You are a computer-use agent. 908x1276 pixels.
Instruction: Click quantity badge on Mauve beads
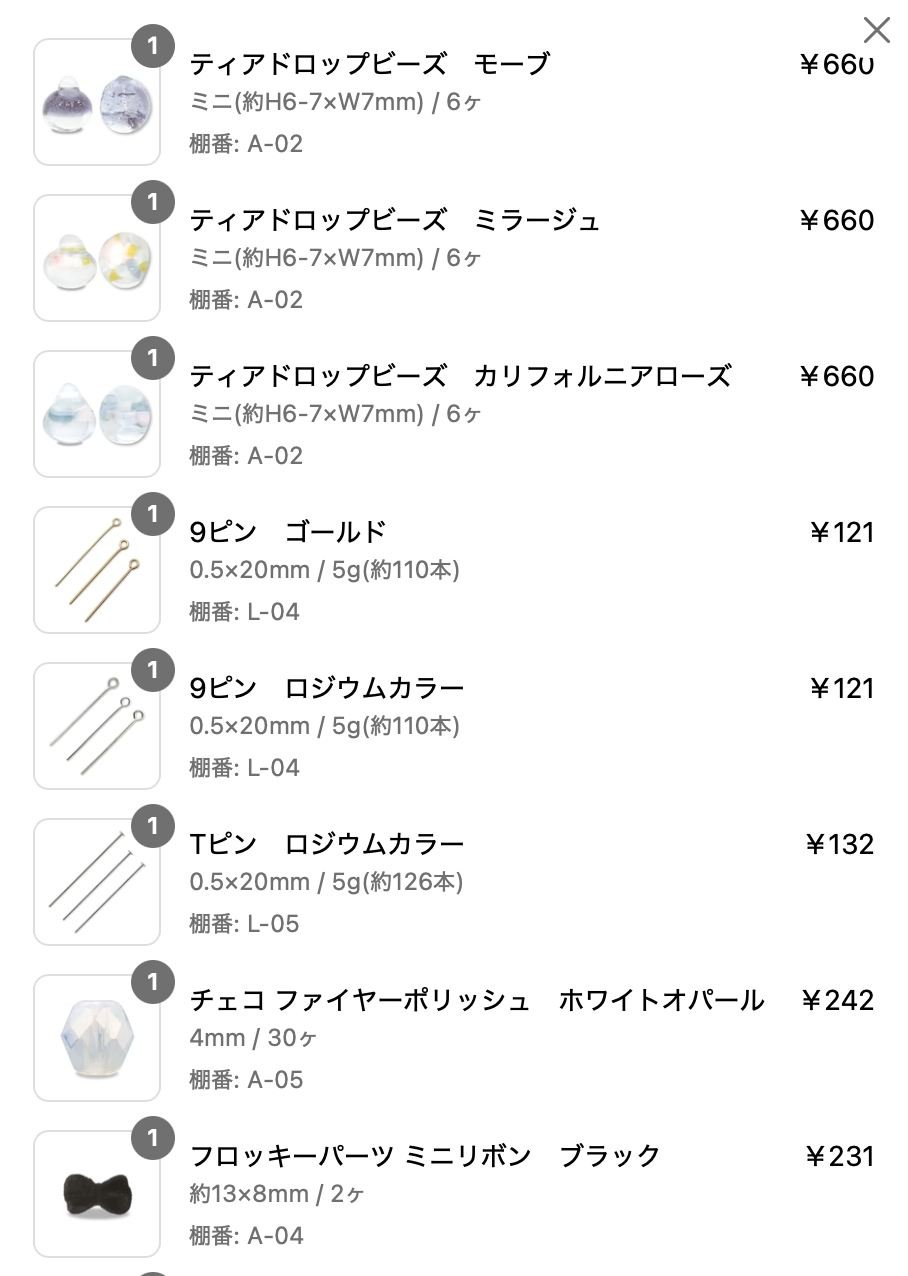point(152,47)
